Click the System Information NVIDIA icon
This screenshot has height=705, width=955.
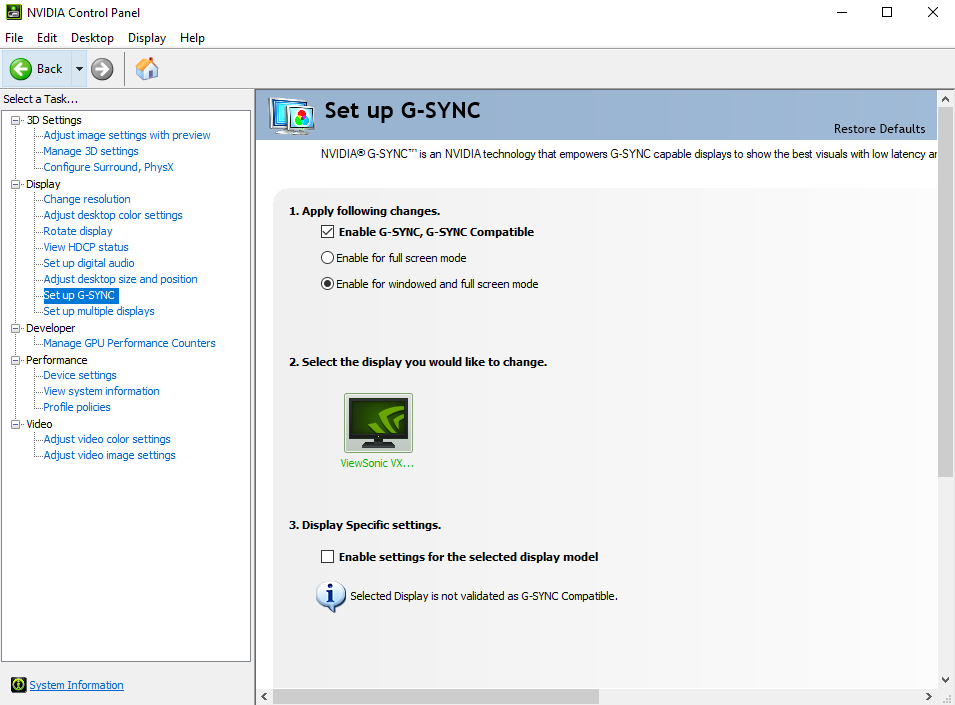point(19,685)
